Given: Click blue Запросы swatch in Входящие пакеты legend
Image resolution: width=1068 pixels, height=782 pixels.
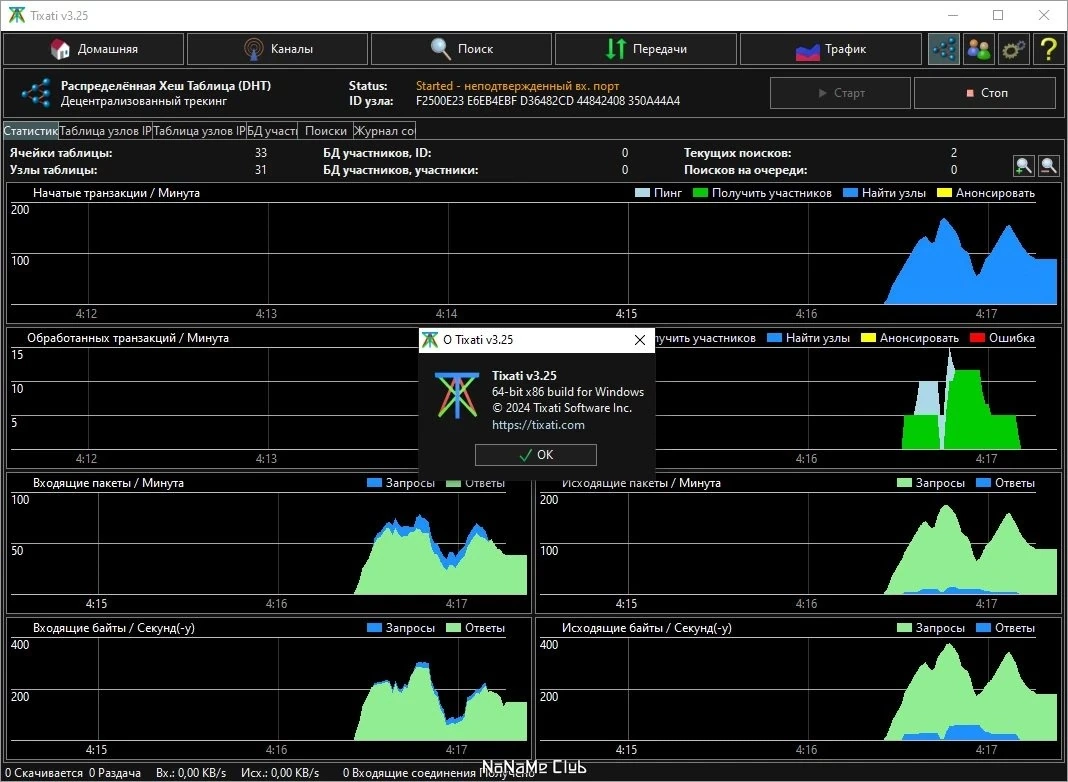Looking at the screenshot, I should click(374, 483).
